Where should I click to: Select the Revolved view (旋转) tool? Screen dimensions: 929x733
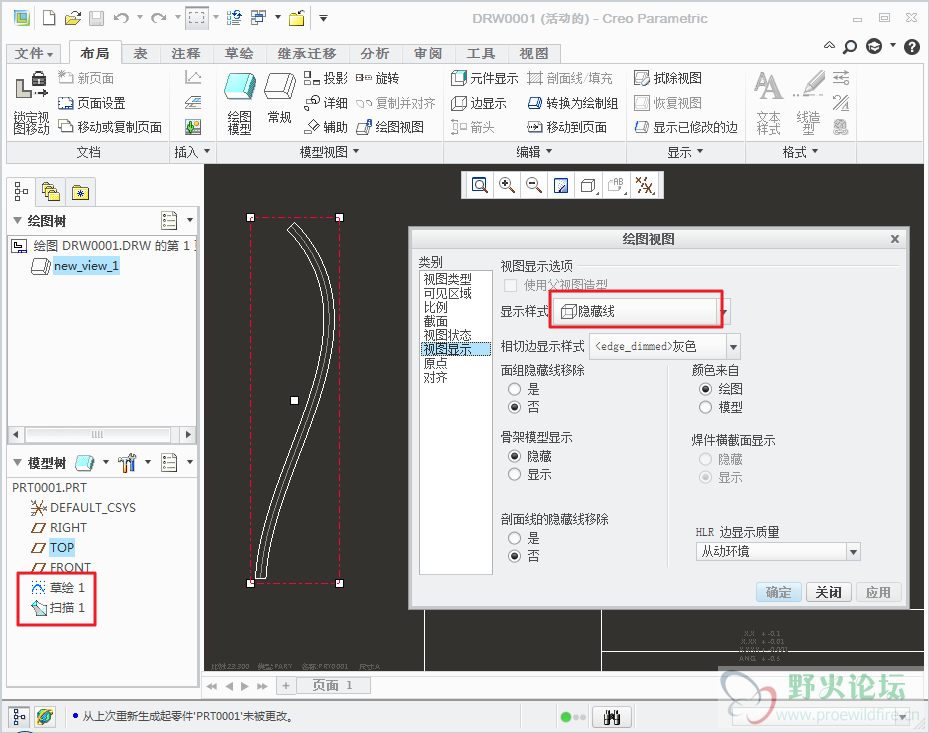377,78
